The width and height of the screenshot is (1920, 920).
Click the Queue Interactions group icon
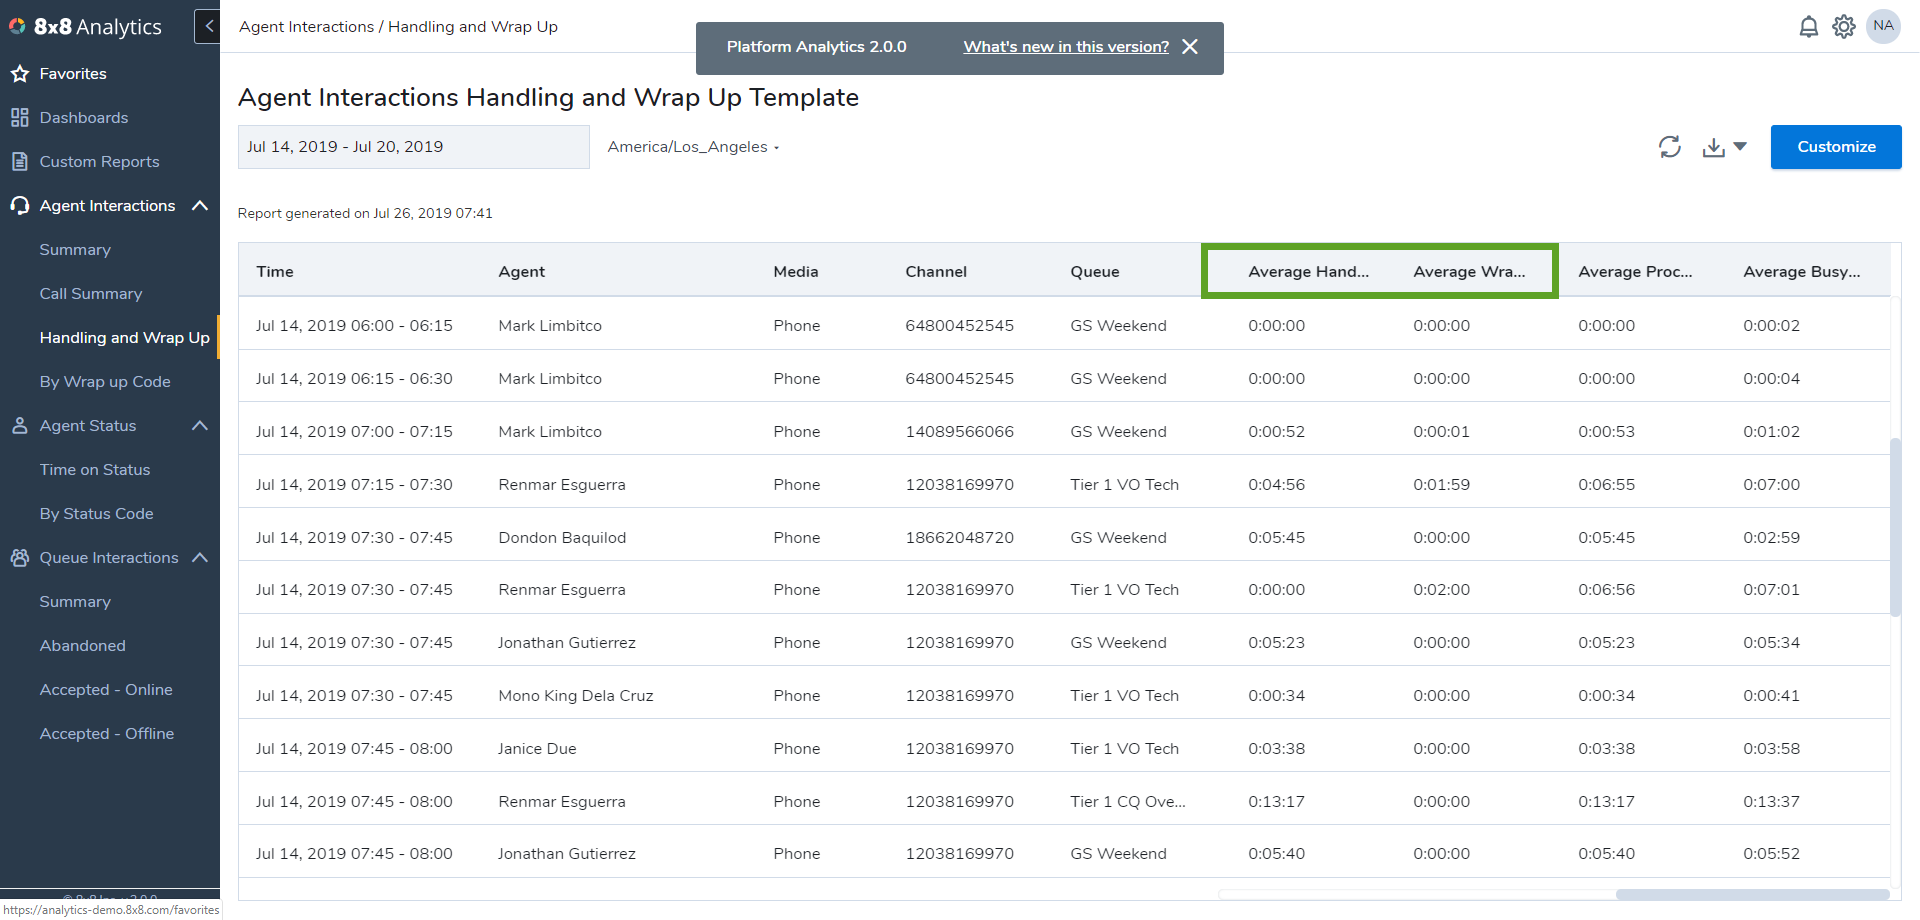coord(19,557)
